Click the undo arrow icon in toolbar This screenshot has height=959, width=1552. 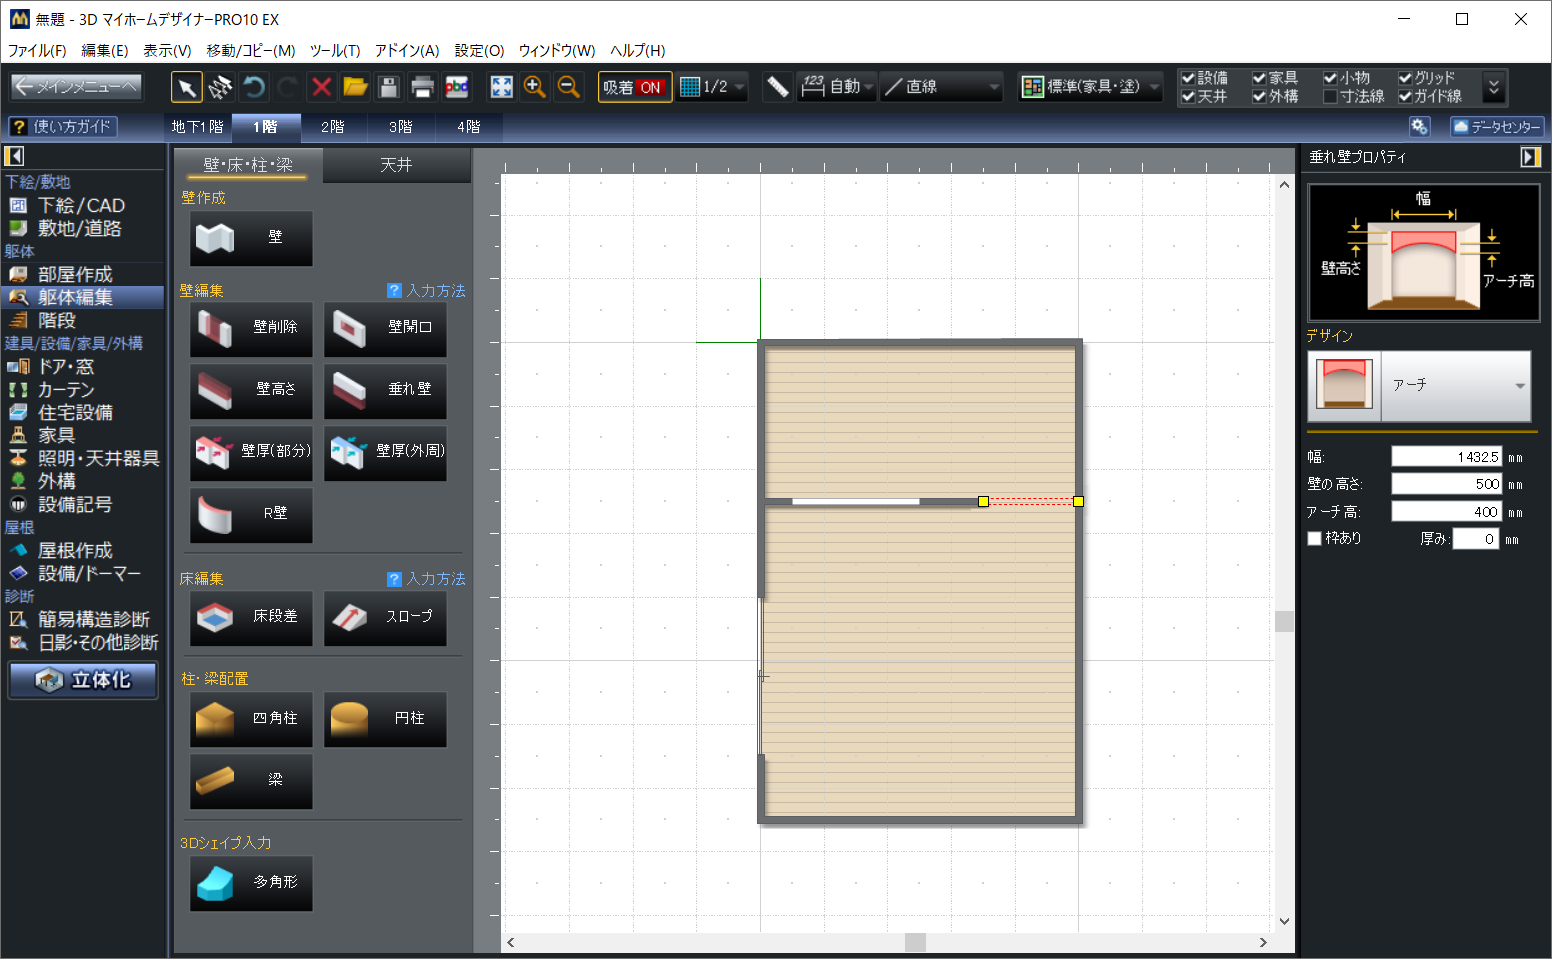coord(254,88)
